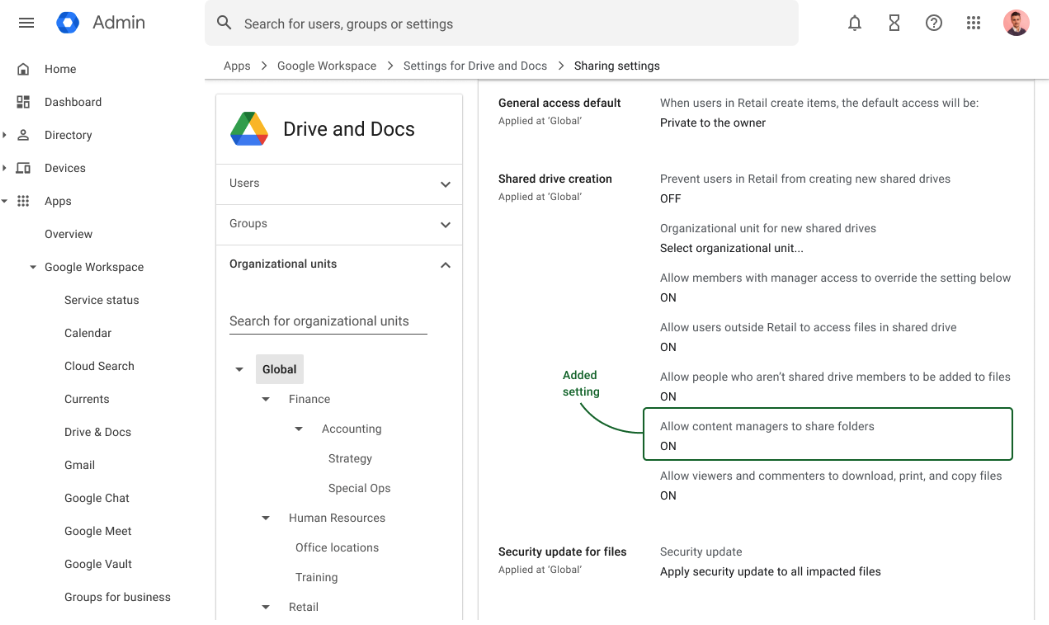Screen dimensions: 1049x625
Task: Open Currents in sidebar
Action: pyautogui.click(x=86, y=399)
